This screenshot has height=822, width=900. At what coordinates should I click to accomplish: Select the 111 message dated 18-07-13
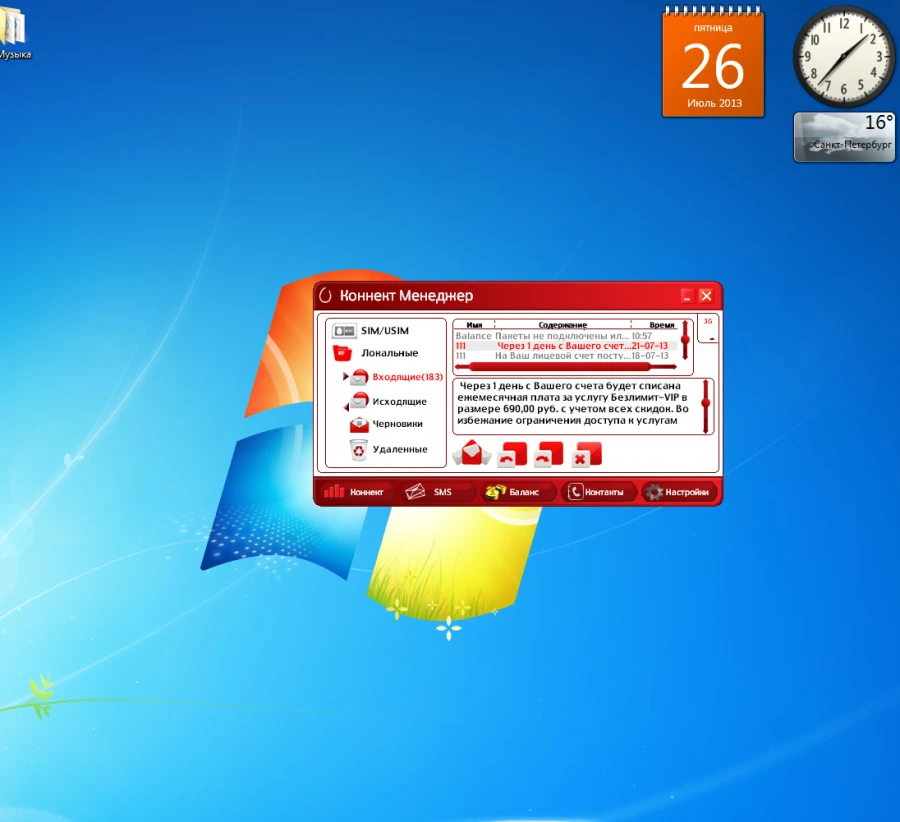point(566,356)
